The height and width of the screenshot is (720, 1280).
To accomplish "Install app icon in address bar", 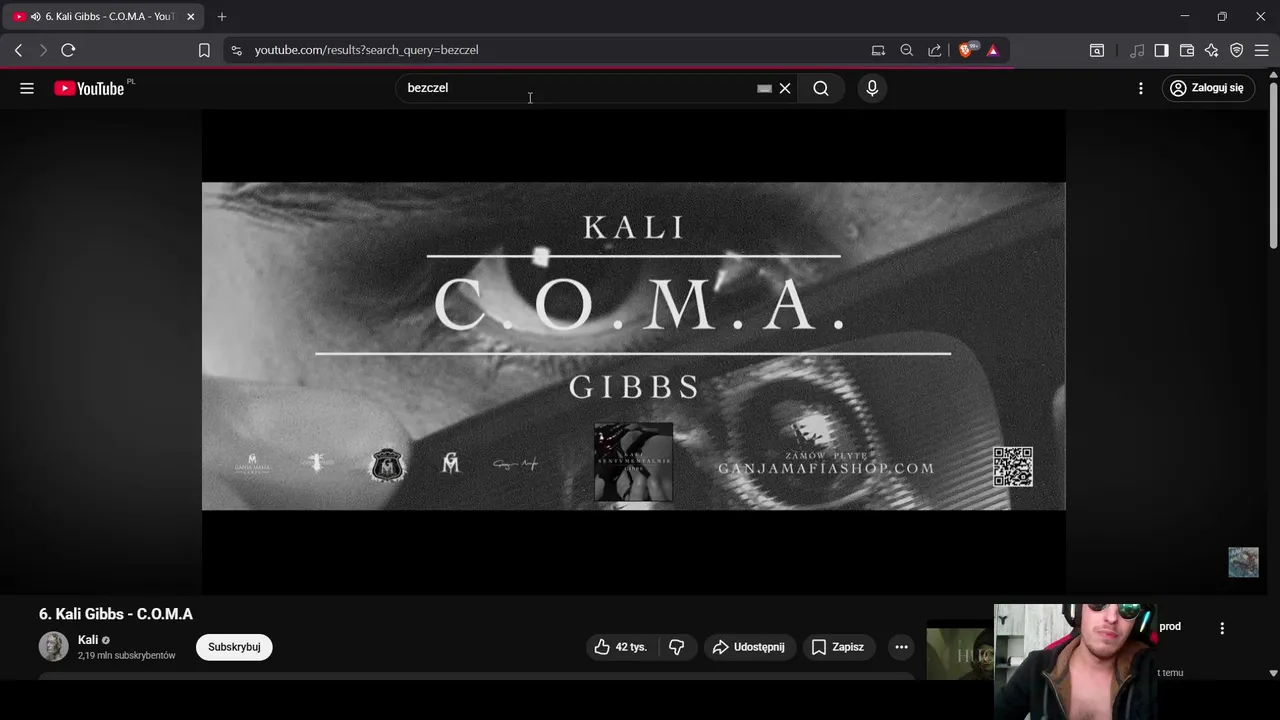I will pos(878,50).
